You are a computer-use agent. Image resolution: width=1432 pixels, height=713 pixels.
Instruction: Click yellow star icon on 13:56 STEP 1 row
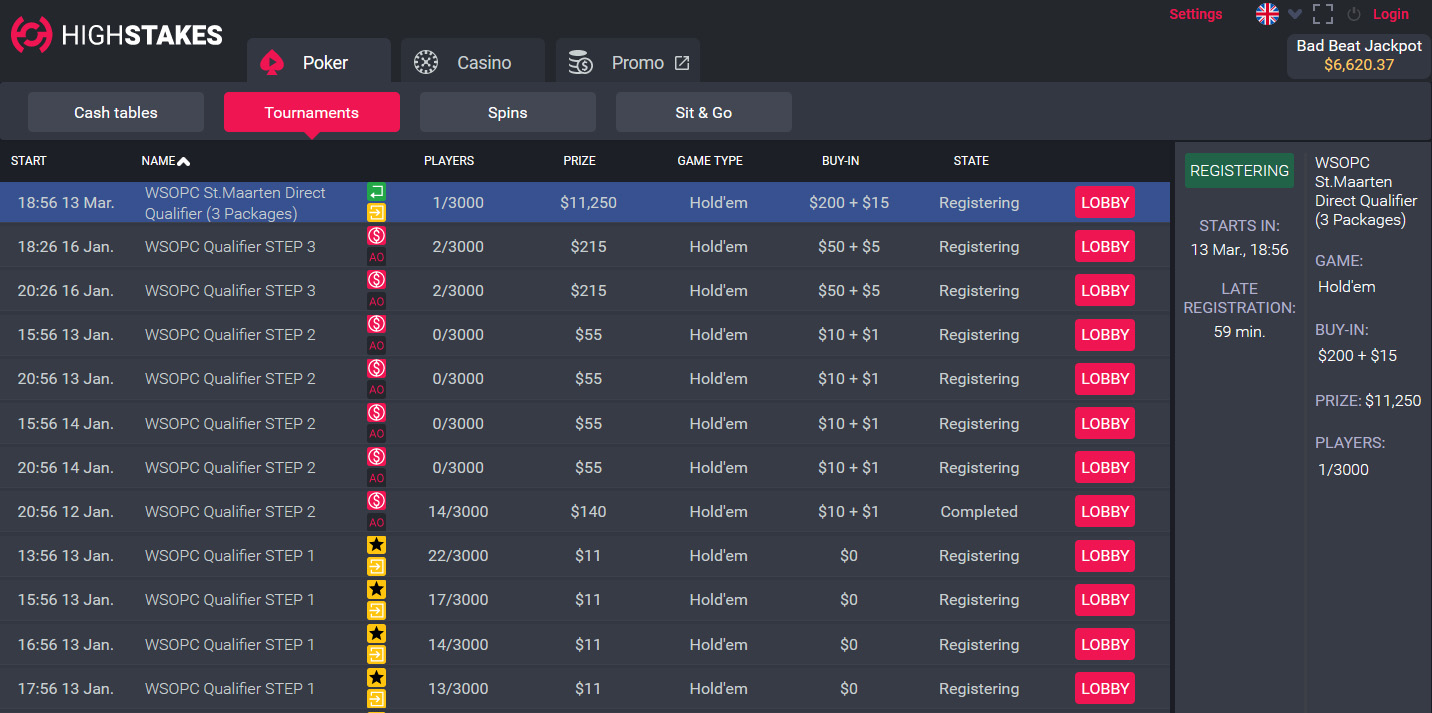(x=376, y=545)
